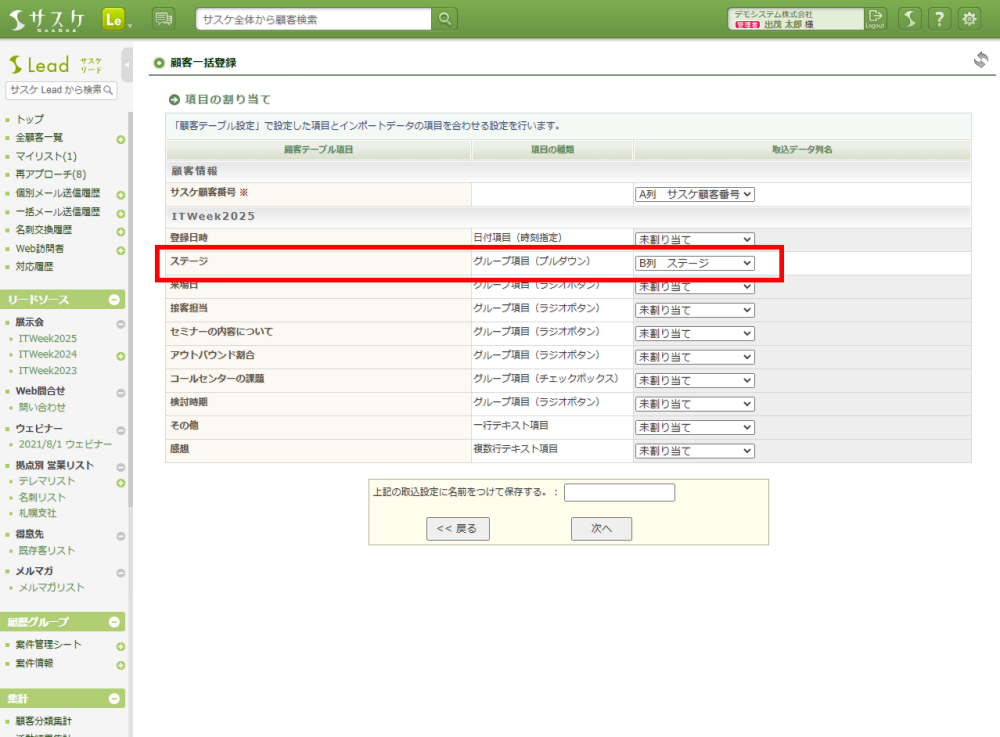Open the chat message icon in header

coord(163,19)
